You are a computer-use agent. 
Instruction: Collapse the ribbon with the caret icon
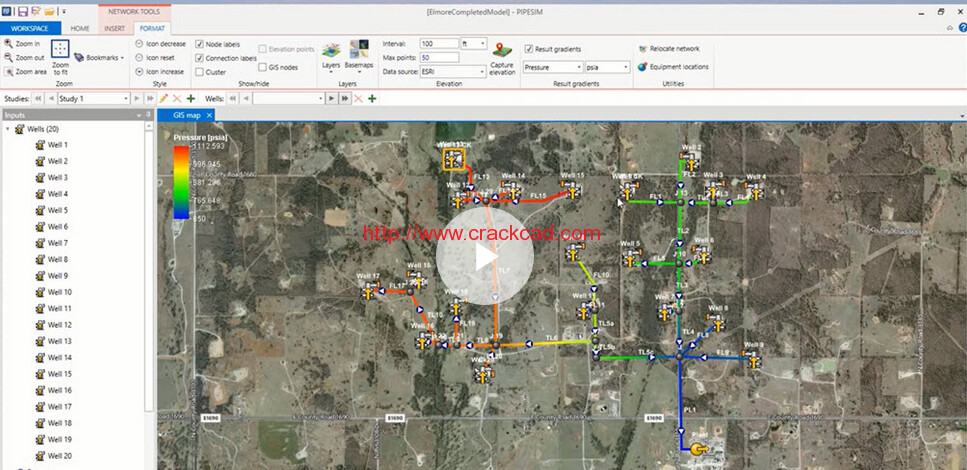pos(950,28)
